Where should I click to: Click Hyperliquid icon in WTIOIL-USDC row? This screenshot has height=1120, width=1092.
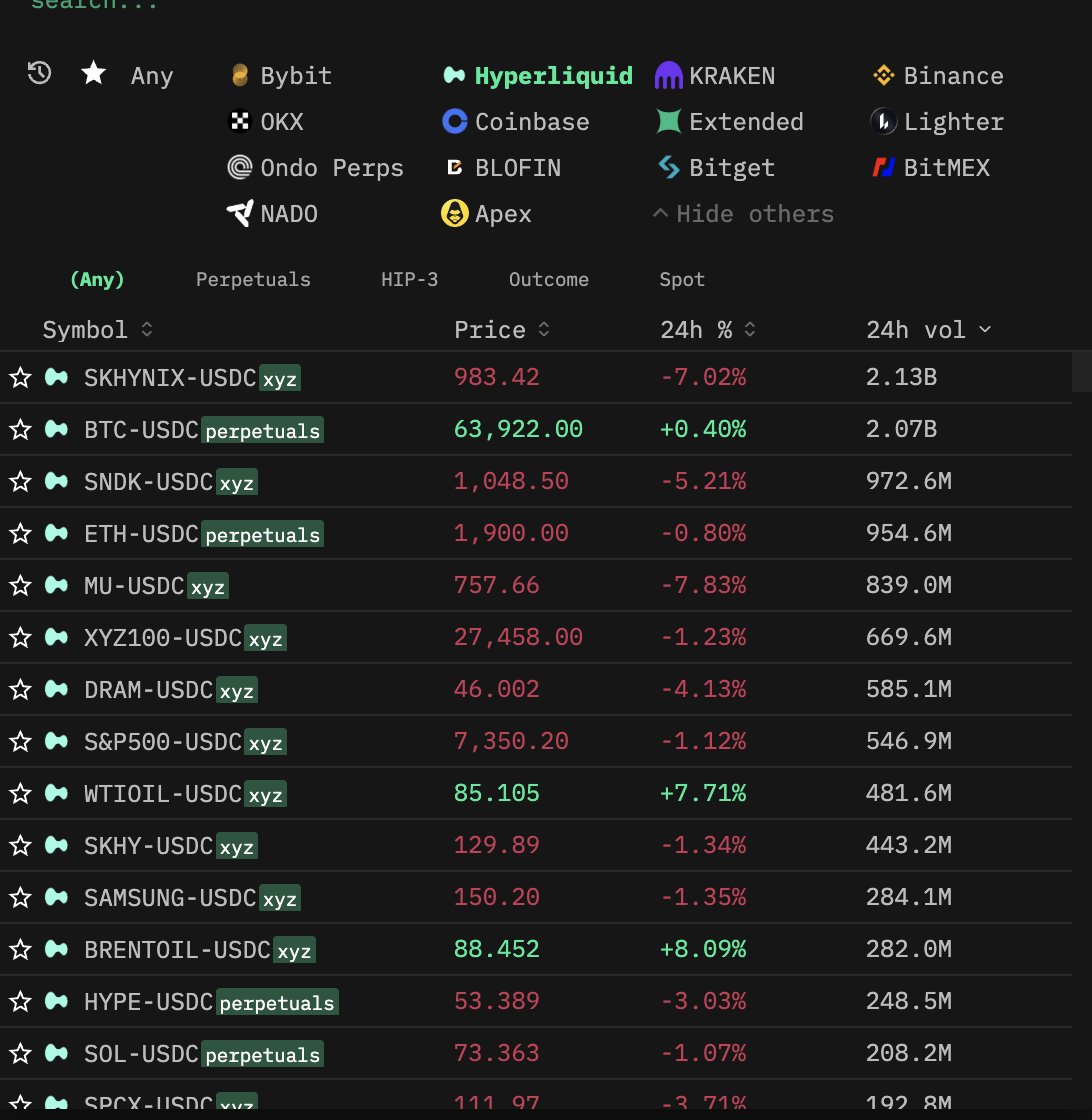56,794
